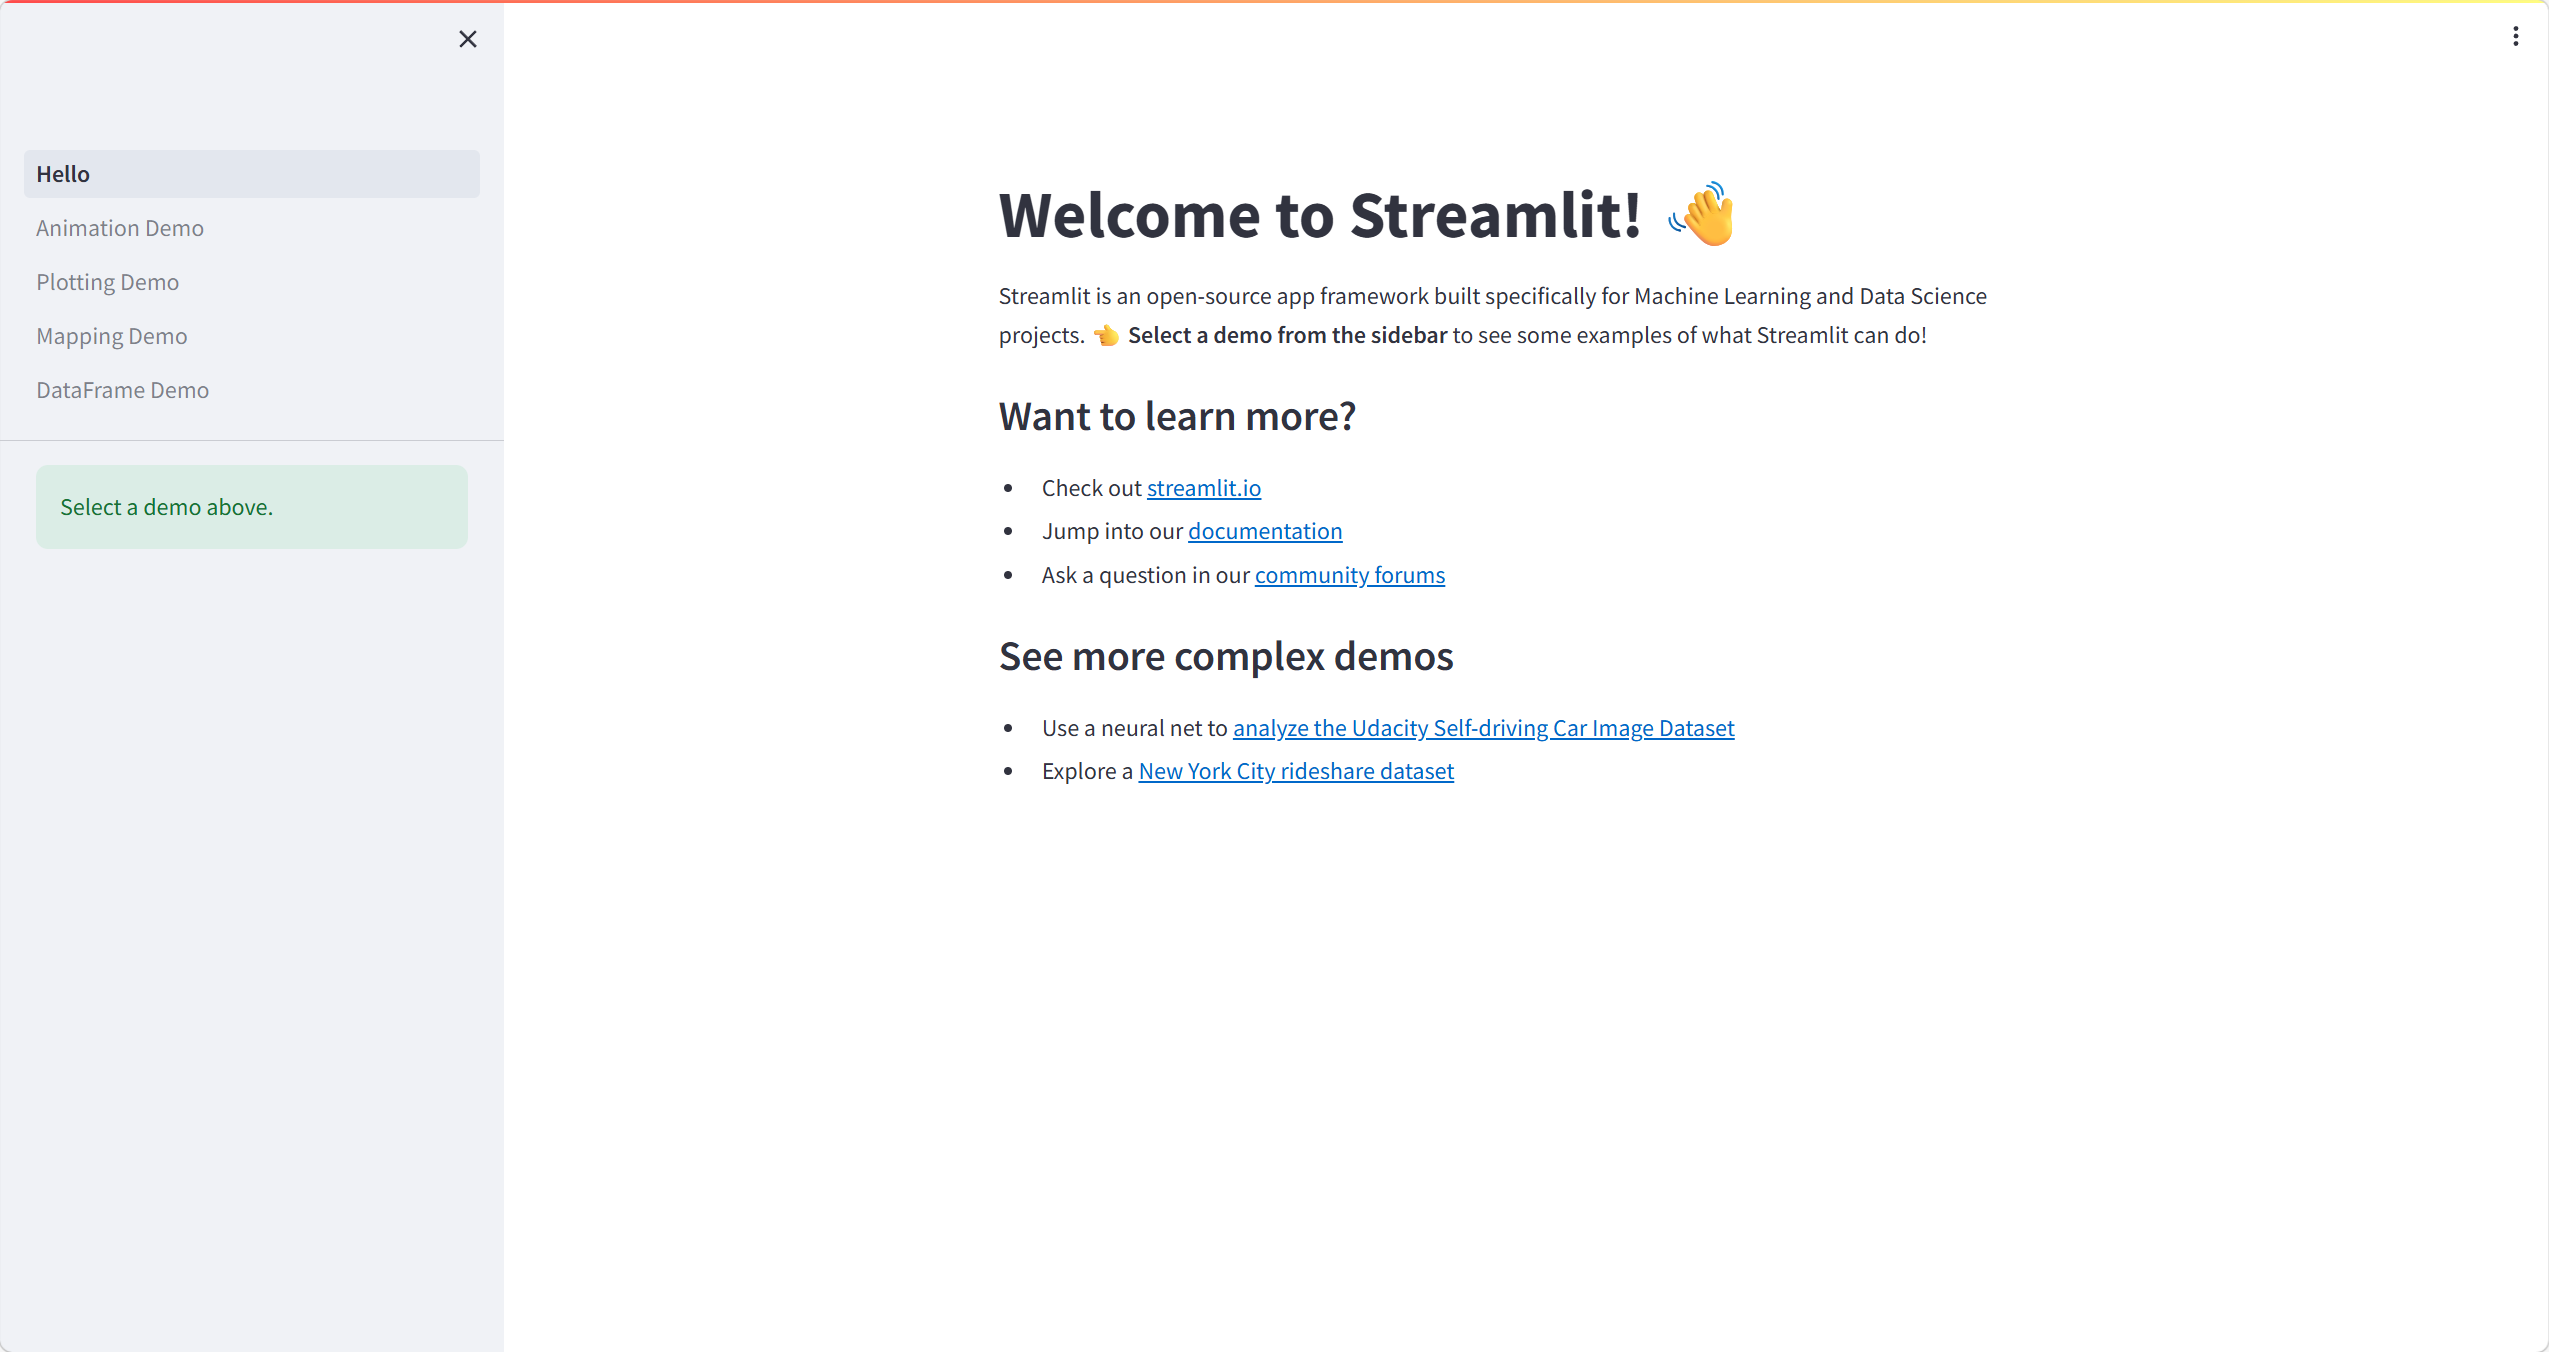The image size is (2549, 1352).
Task: Open the Plotting Demo page
Action: [x=108, y=282]
